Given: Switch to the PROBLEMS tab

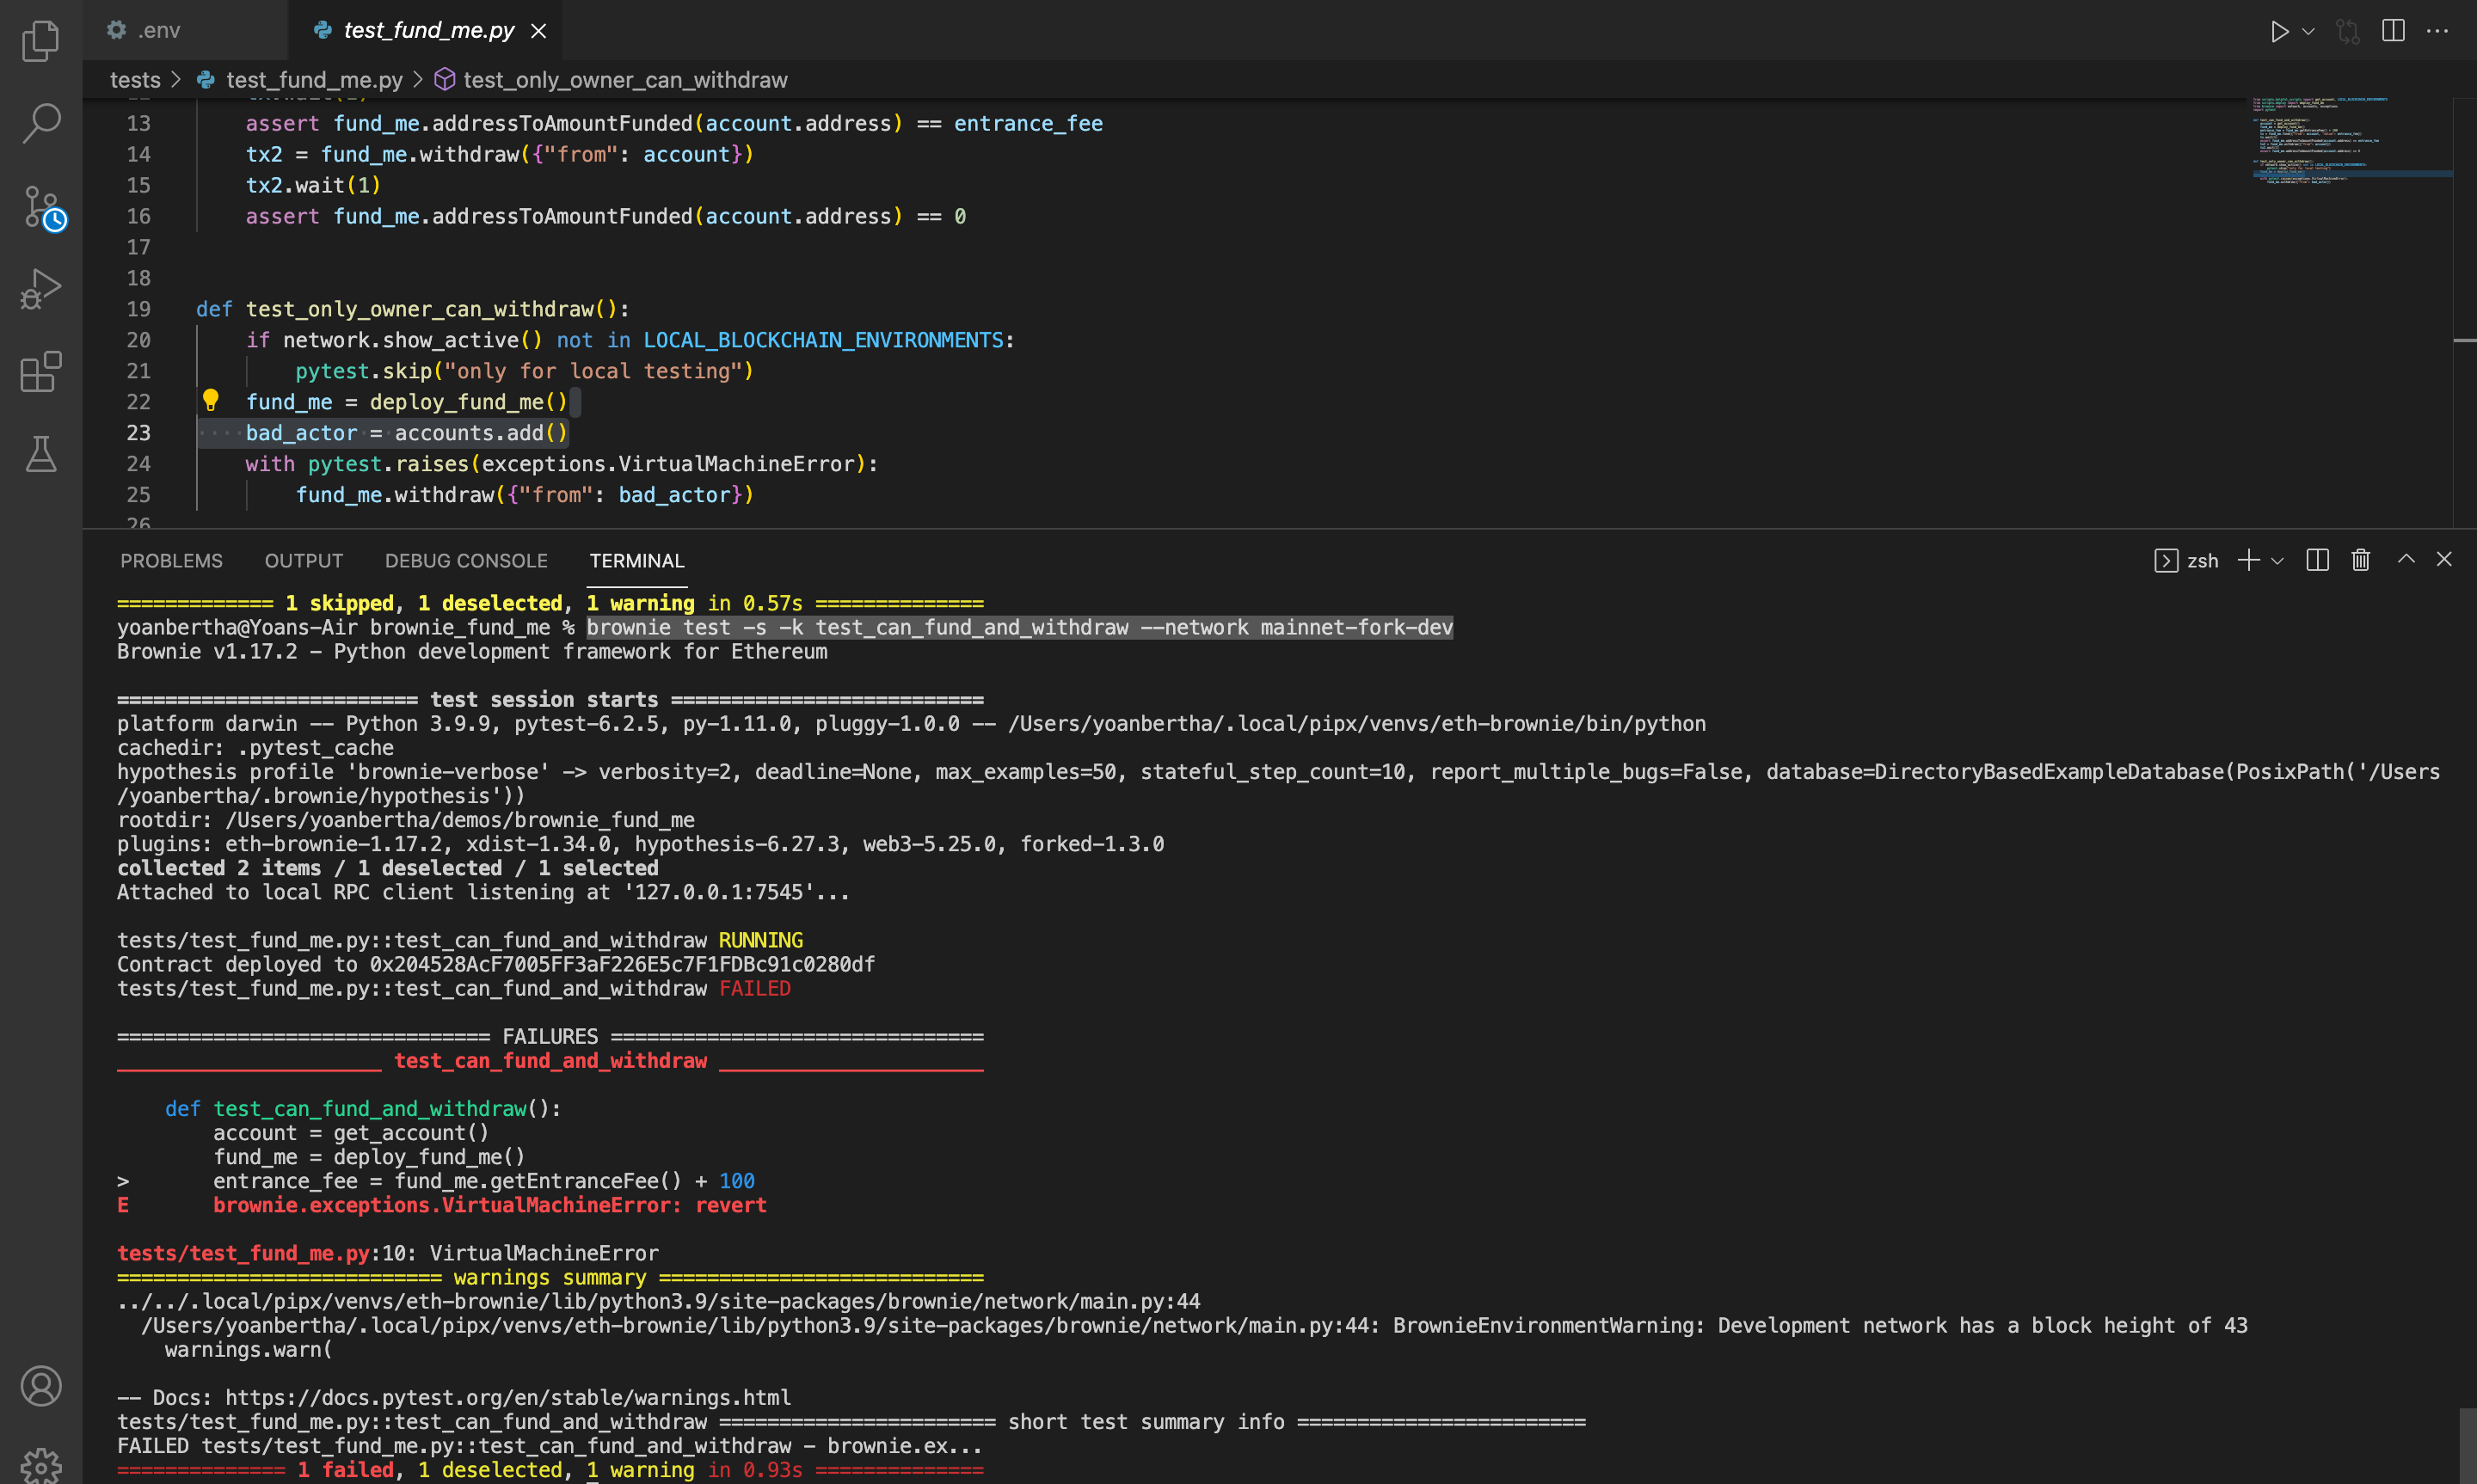Looking at the screenshot, I should [x=171, y=560].
